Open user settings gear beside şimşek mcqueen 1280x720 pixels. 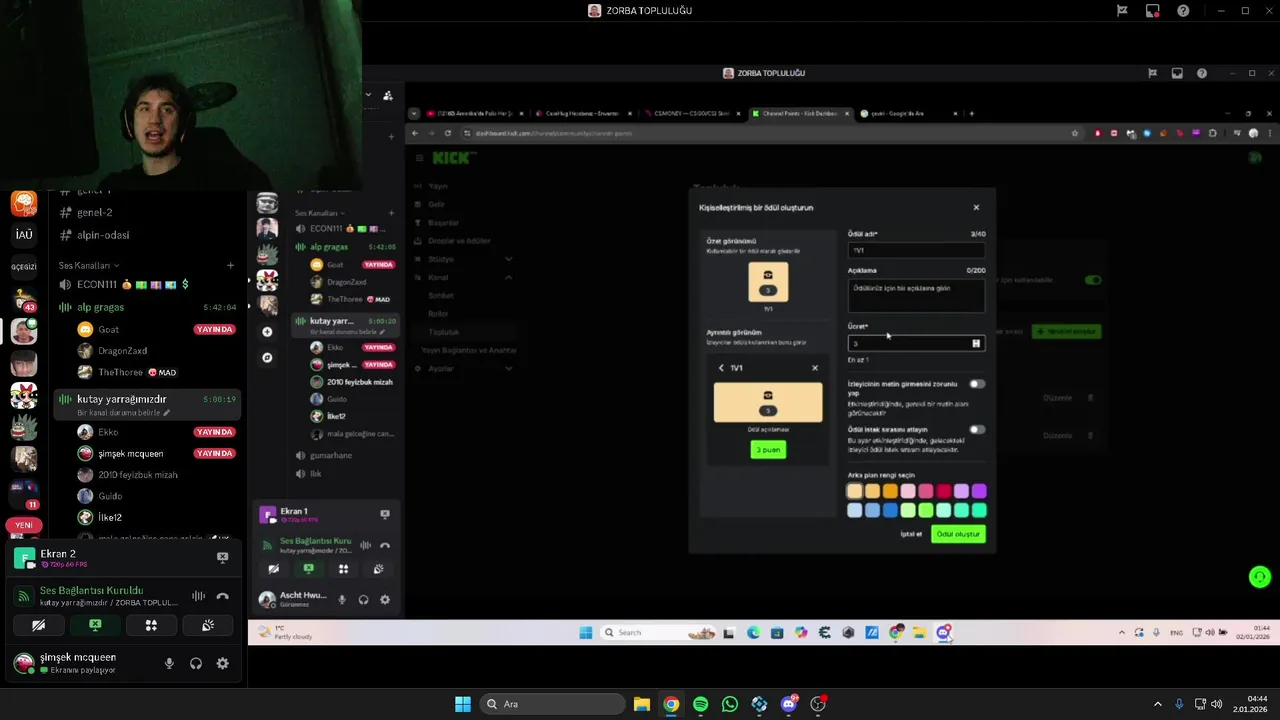point(223,663)
